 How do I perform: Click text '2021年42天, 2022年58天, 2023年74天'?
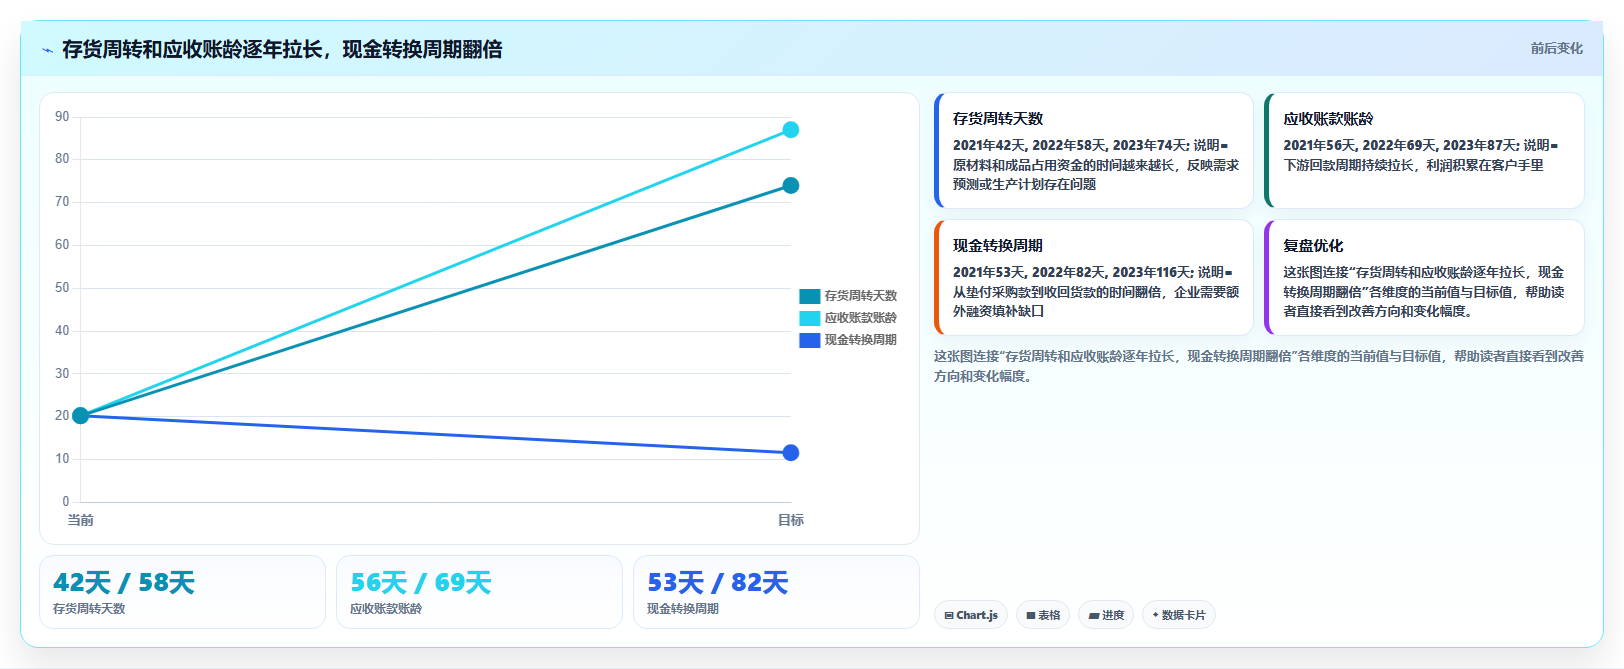(x=1069, y=146)
